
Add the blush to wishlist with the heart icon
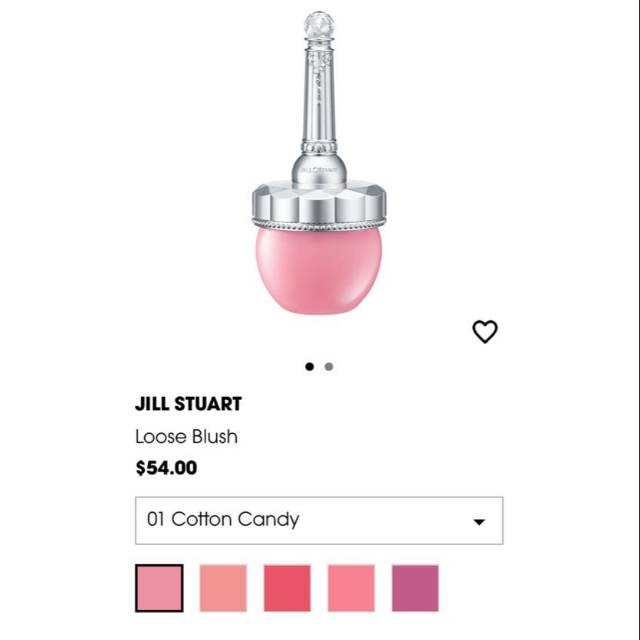[x=485, y=331]
